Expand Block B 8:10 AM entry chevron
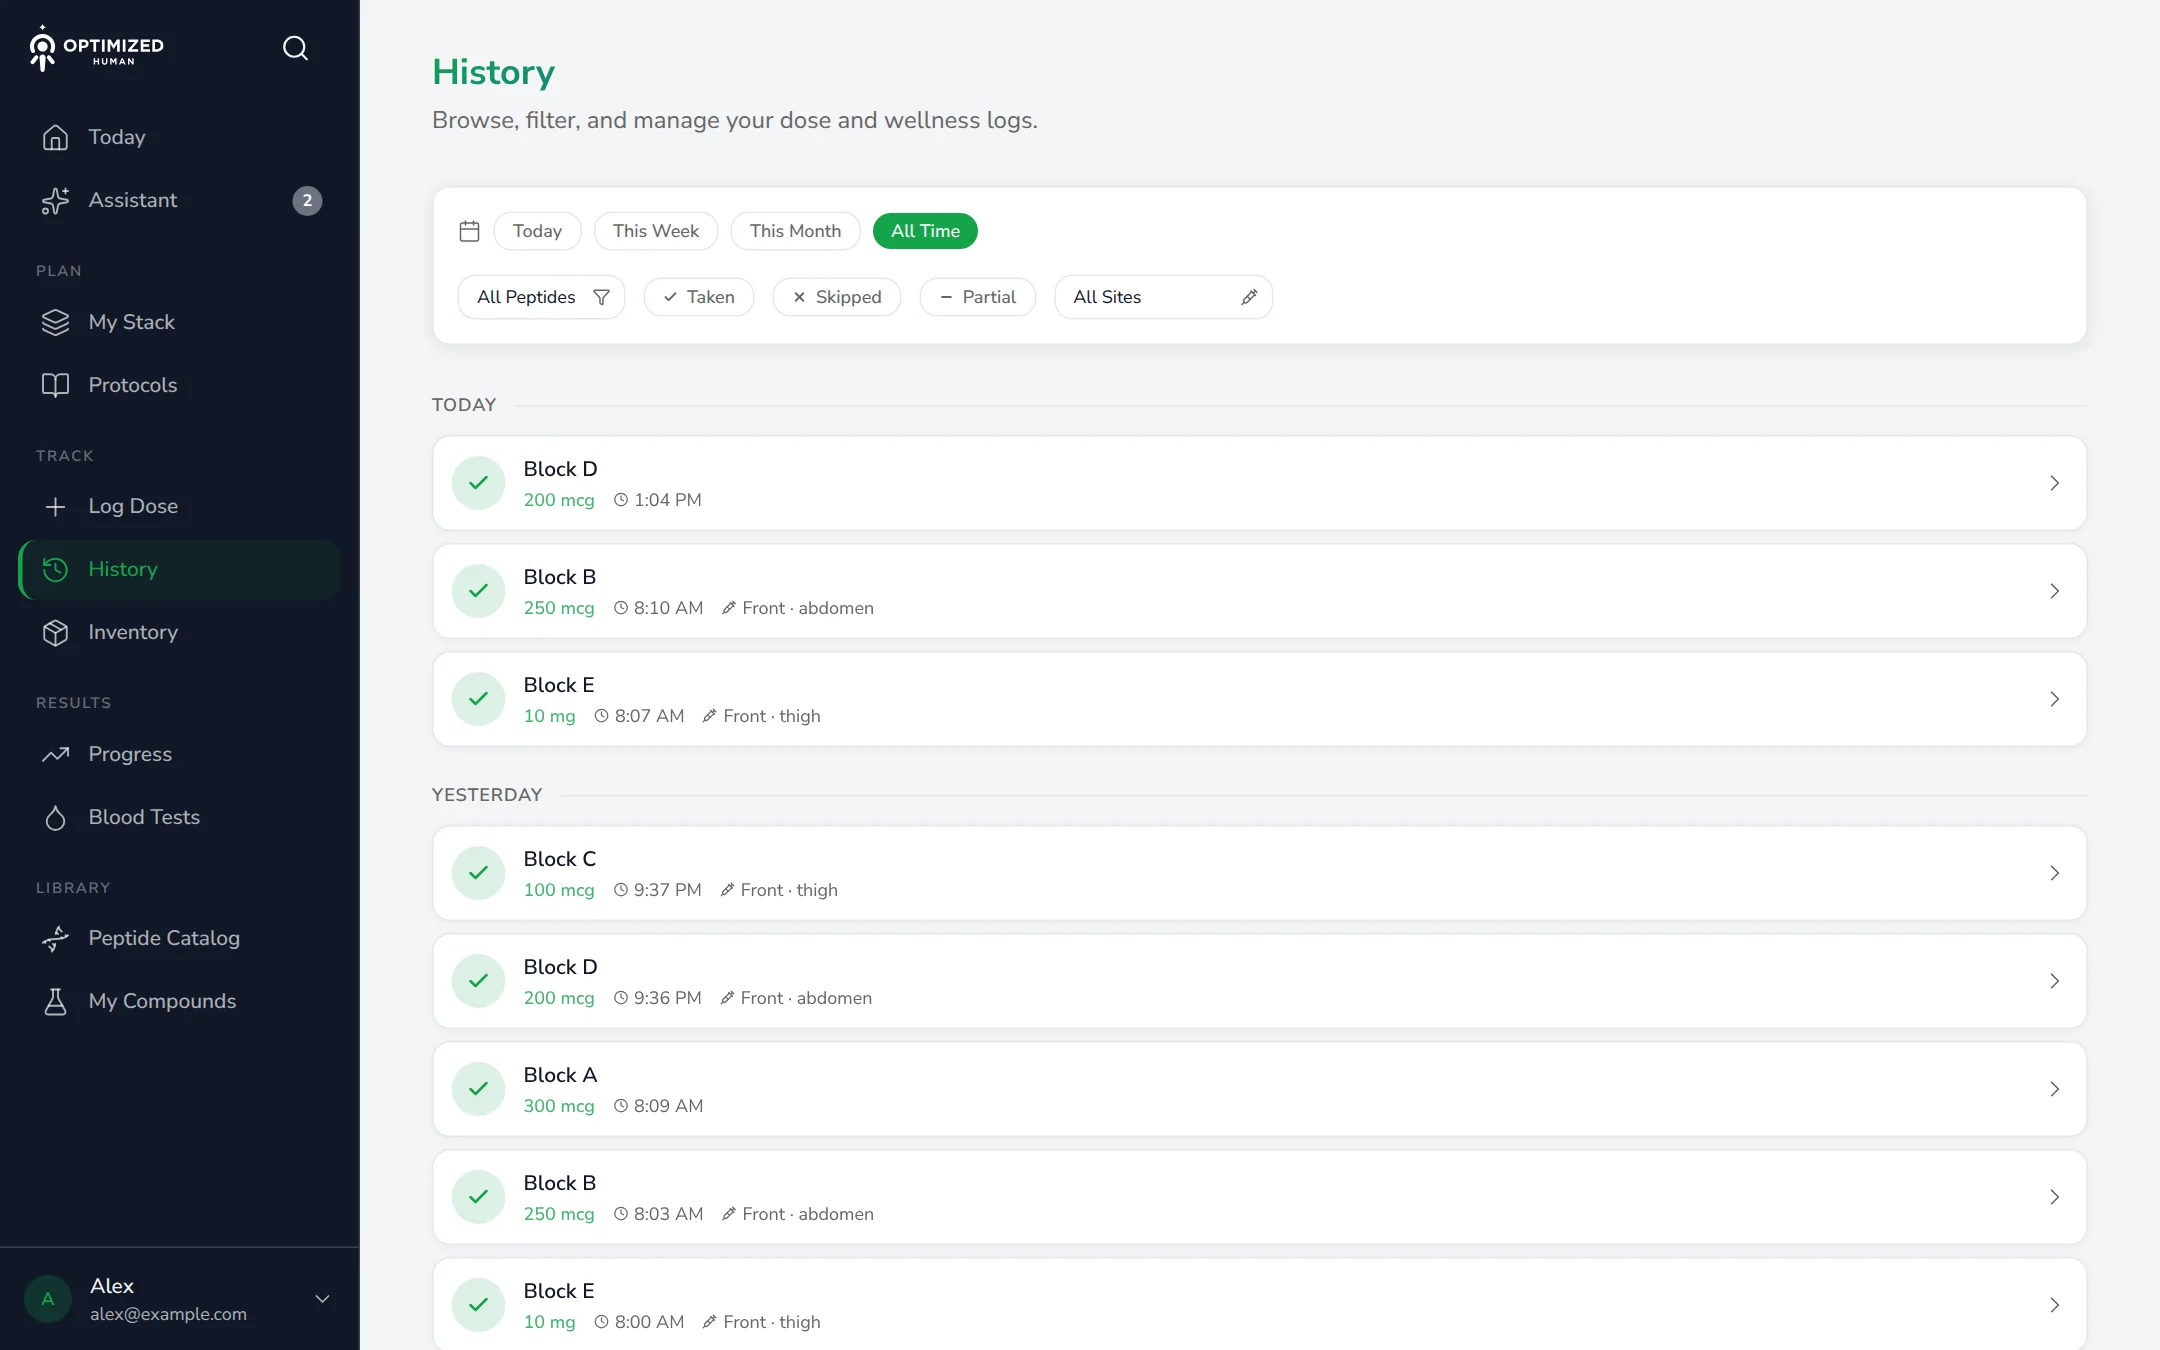2160x1350 pixels. [2054, 591]
